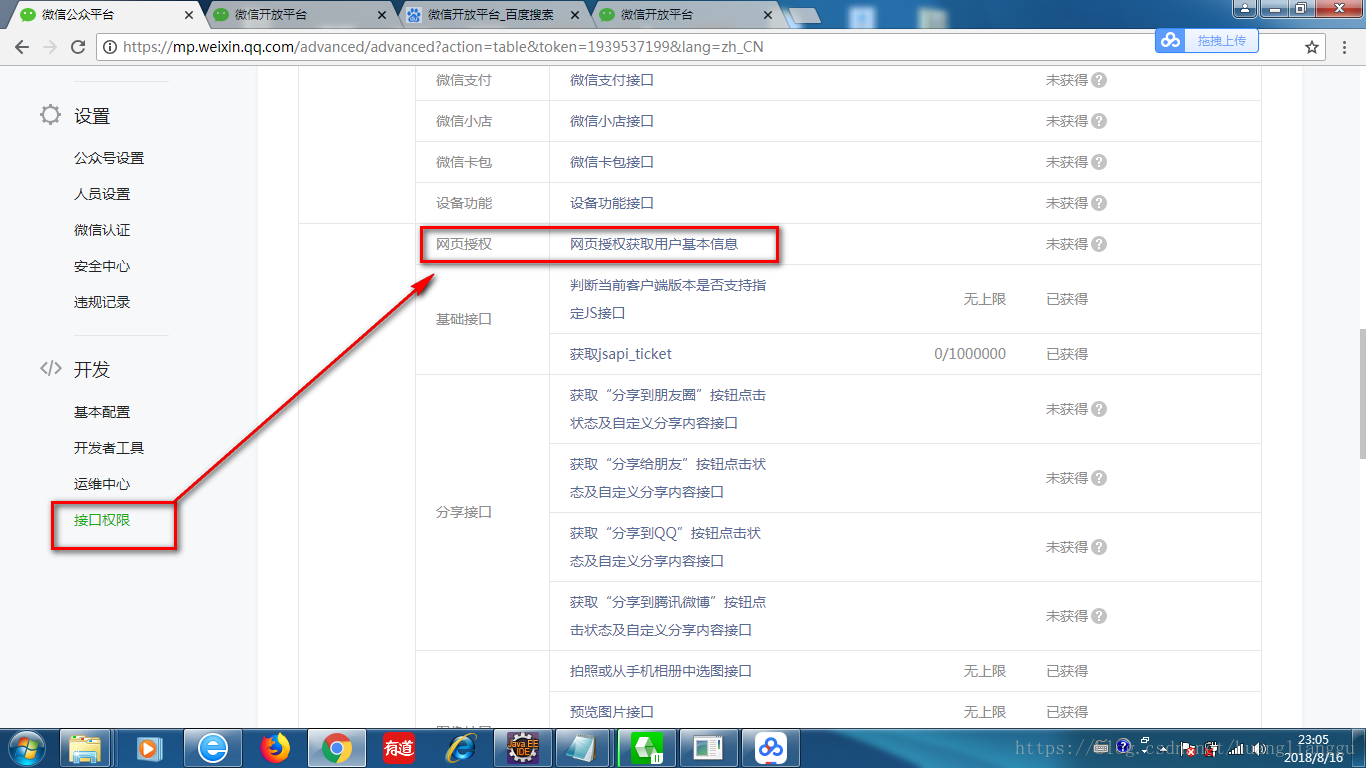This screenshot has height=768, width=1366.
Task: Open 人员设置 in the sidebar
Action: point(102,194)
